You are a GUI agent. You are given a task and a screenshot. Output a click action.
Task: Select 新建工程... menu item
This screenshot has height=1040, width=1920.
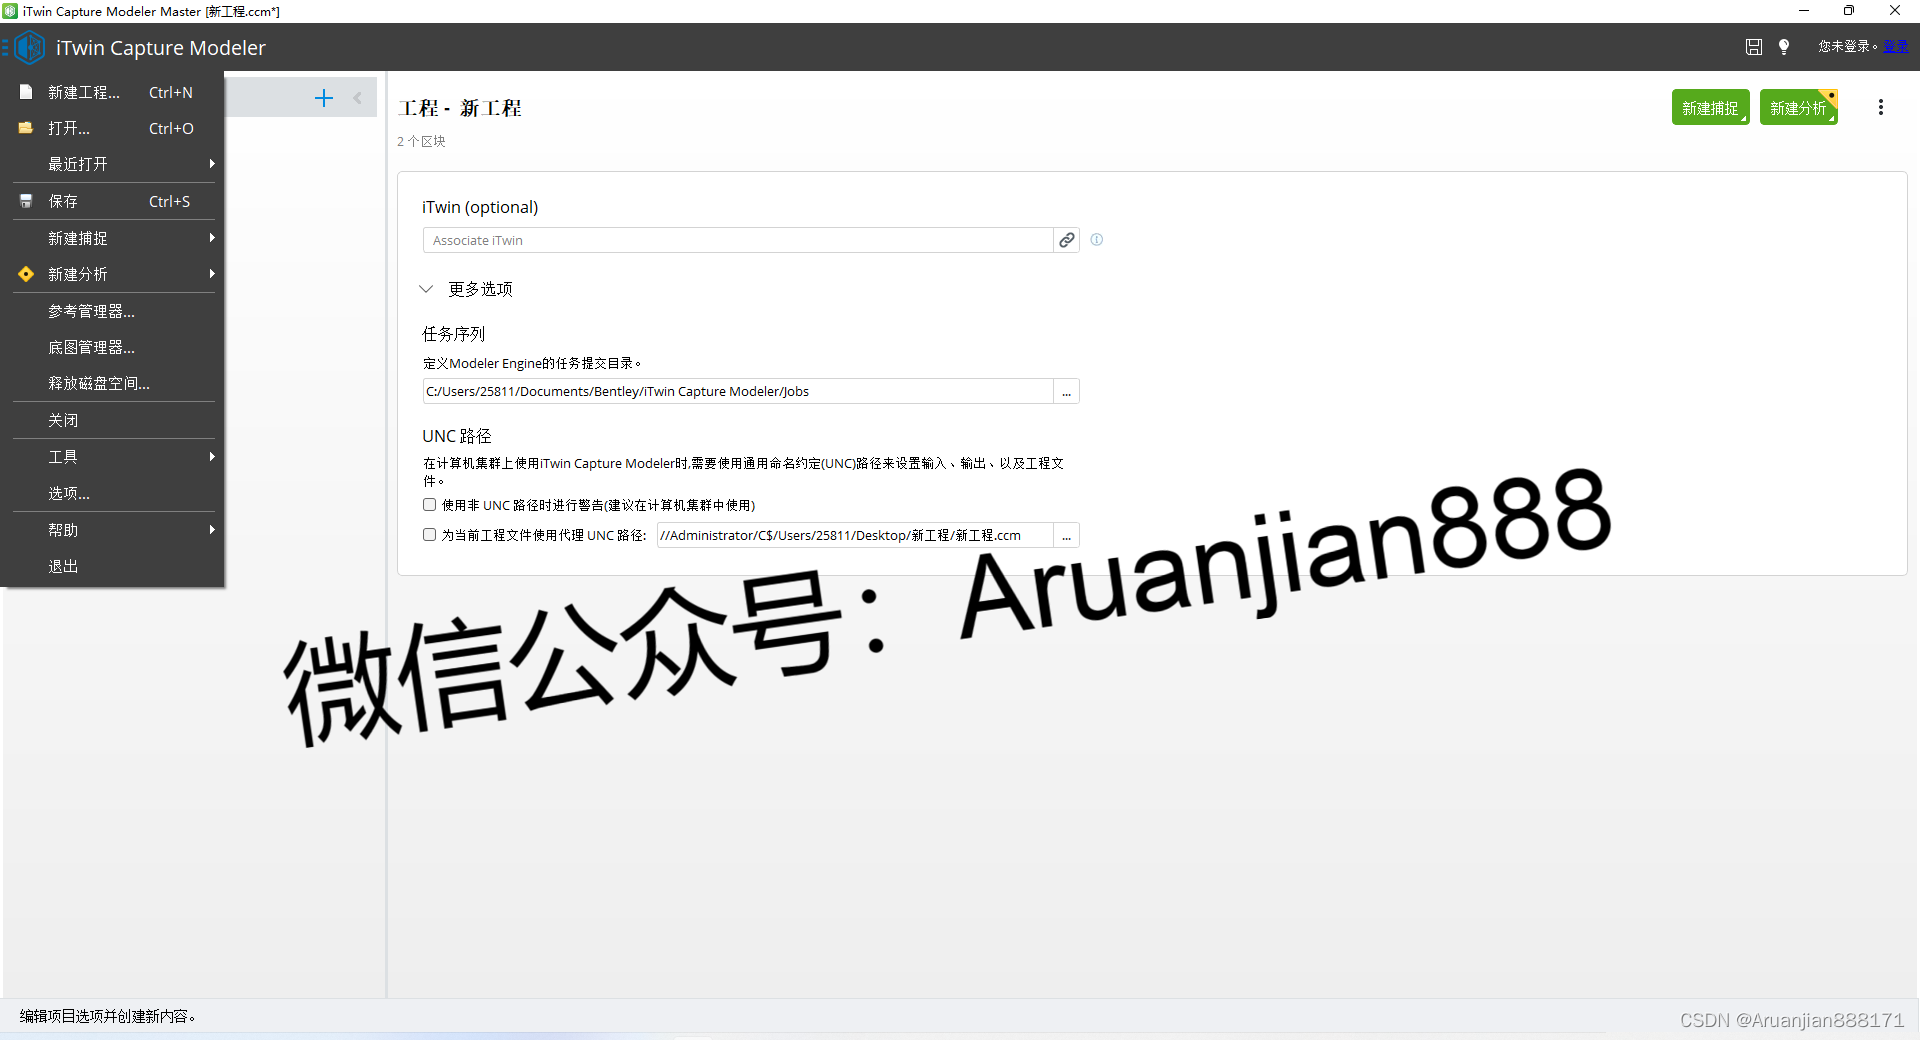(114, 92)
